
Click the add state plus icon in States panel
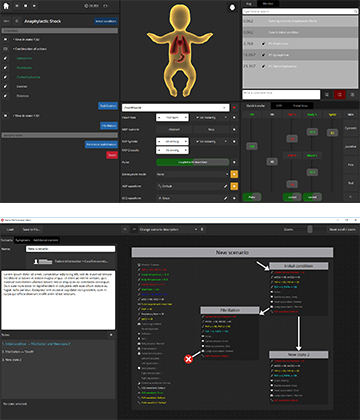(111, 335)
